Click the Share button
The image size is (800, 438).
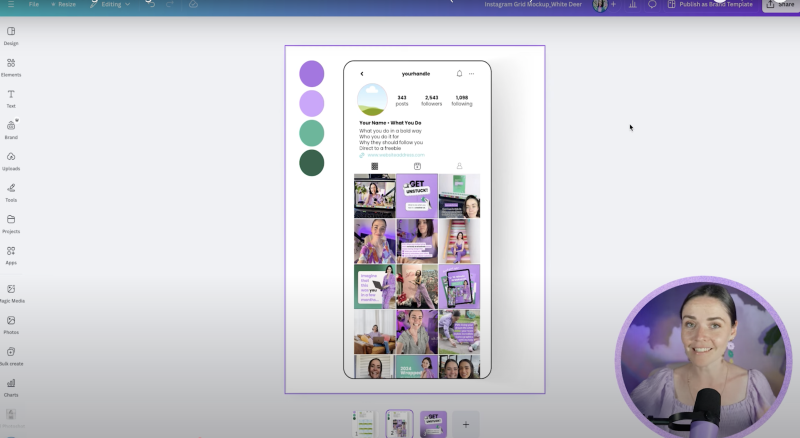(x=781, y=5)
